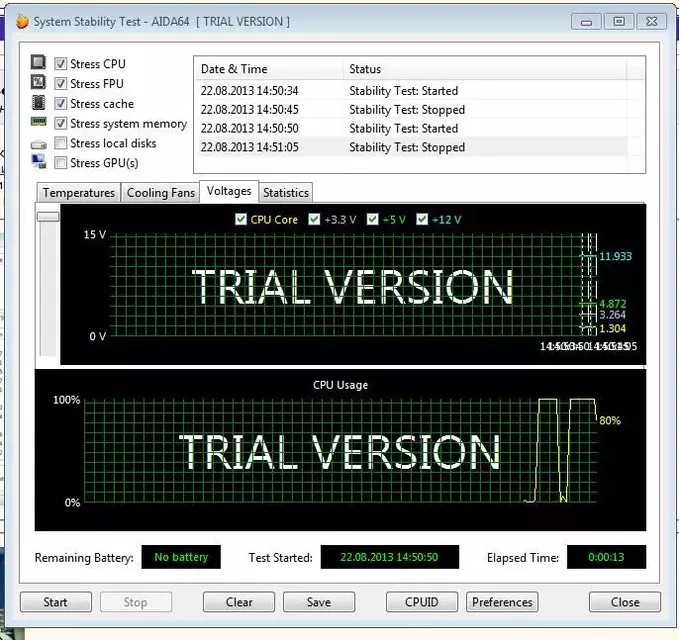This screenshot has height=640, width=679.
Task: Click the Start button
Action: coord(56,602)
